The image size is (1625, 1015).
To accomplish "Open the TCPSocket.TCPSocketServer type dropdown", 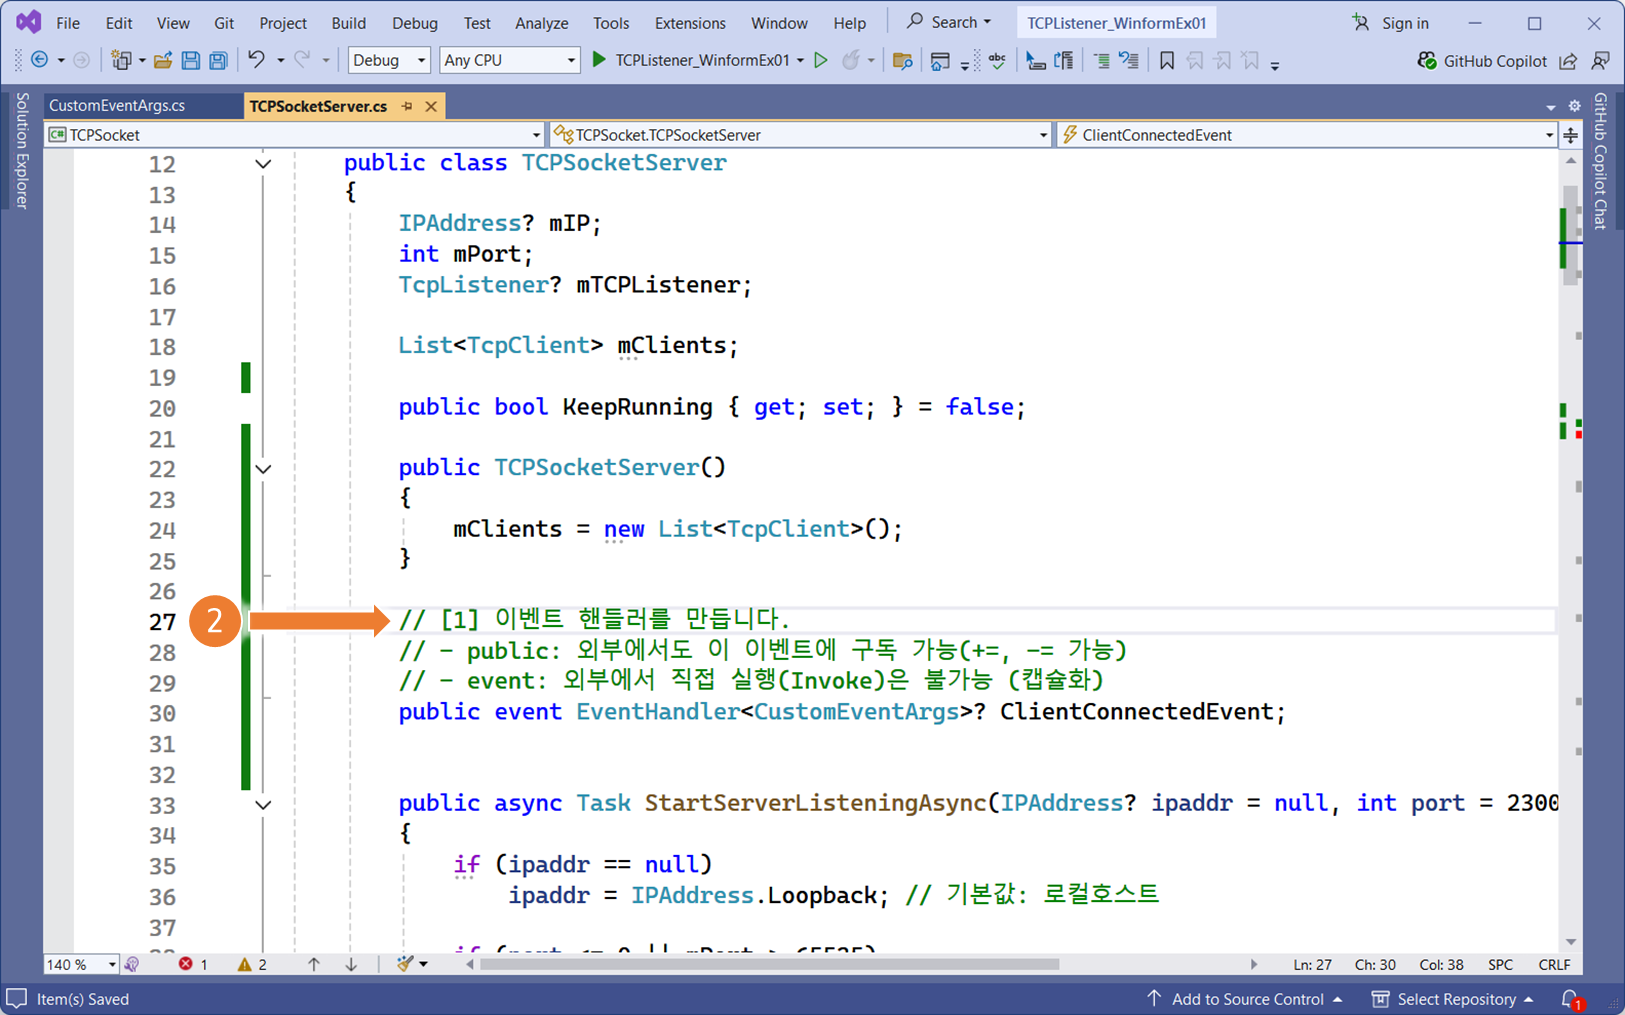I will (801, 135).
